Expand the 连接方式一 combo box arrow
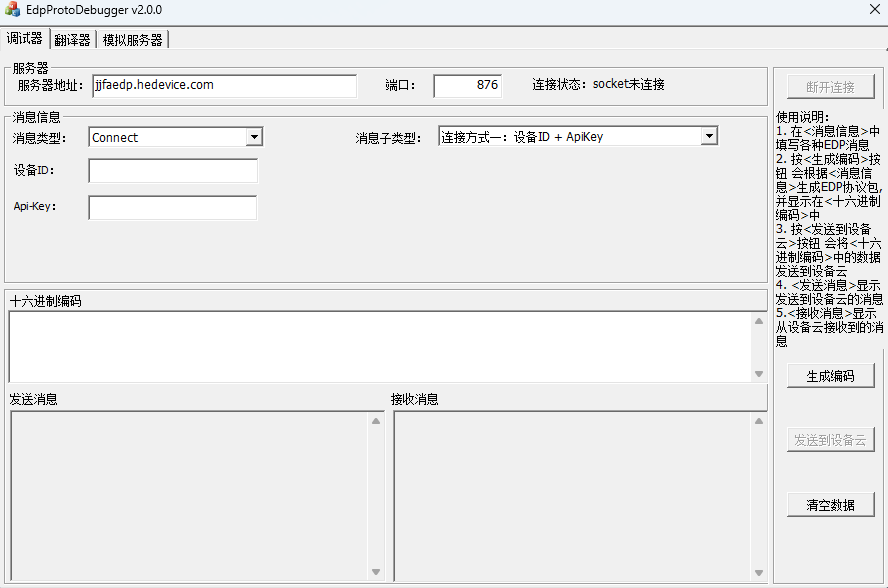Screen dimensions: 888x588 tap(709, 135)
